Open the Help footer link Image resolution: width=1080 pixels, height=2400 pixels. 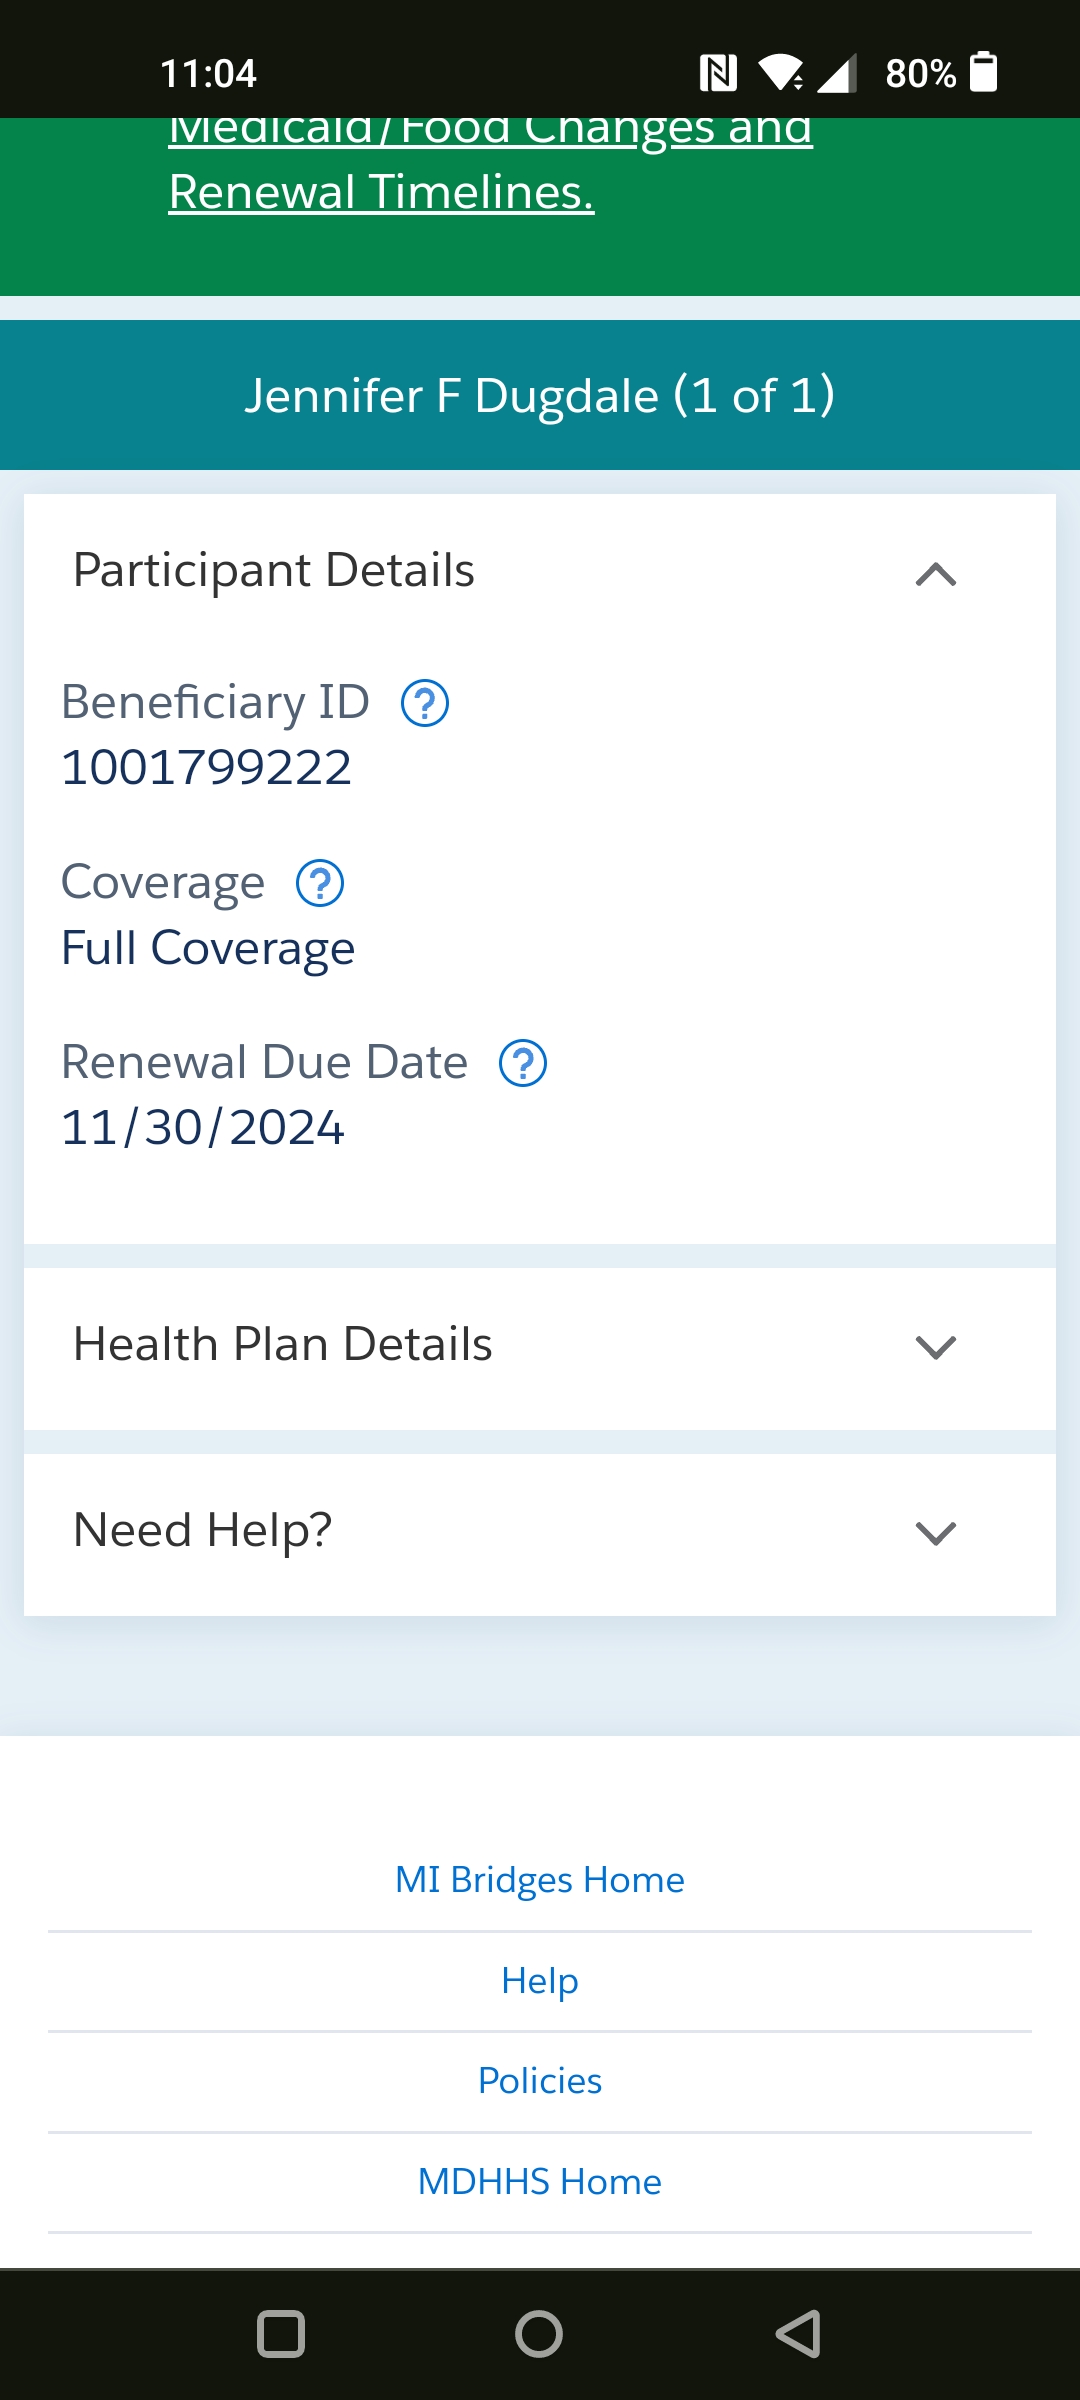click(x=540, y=1980)
